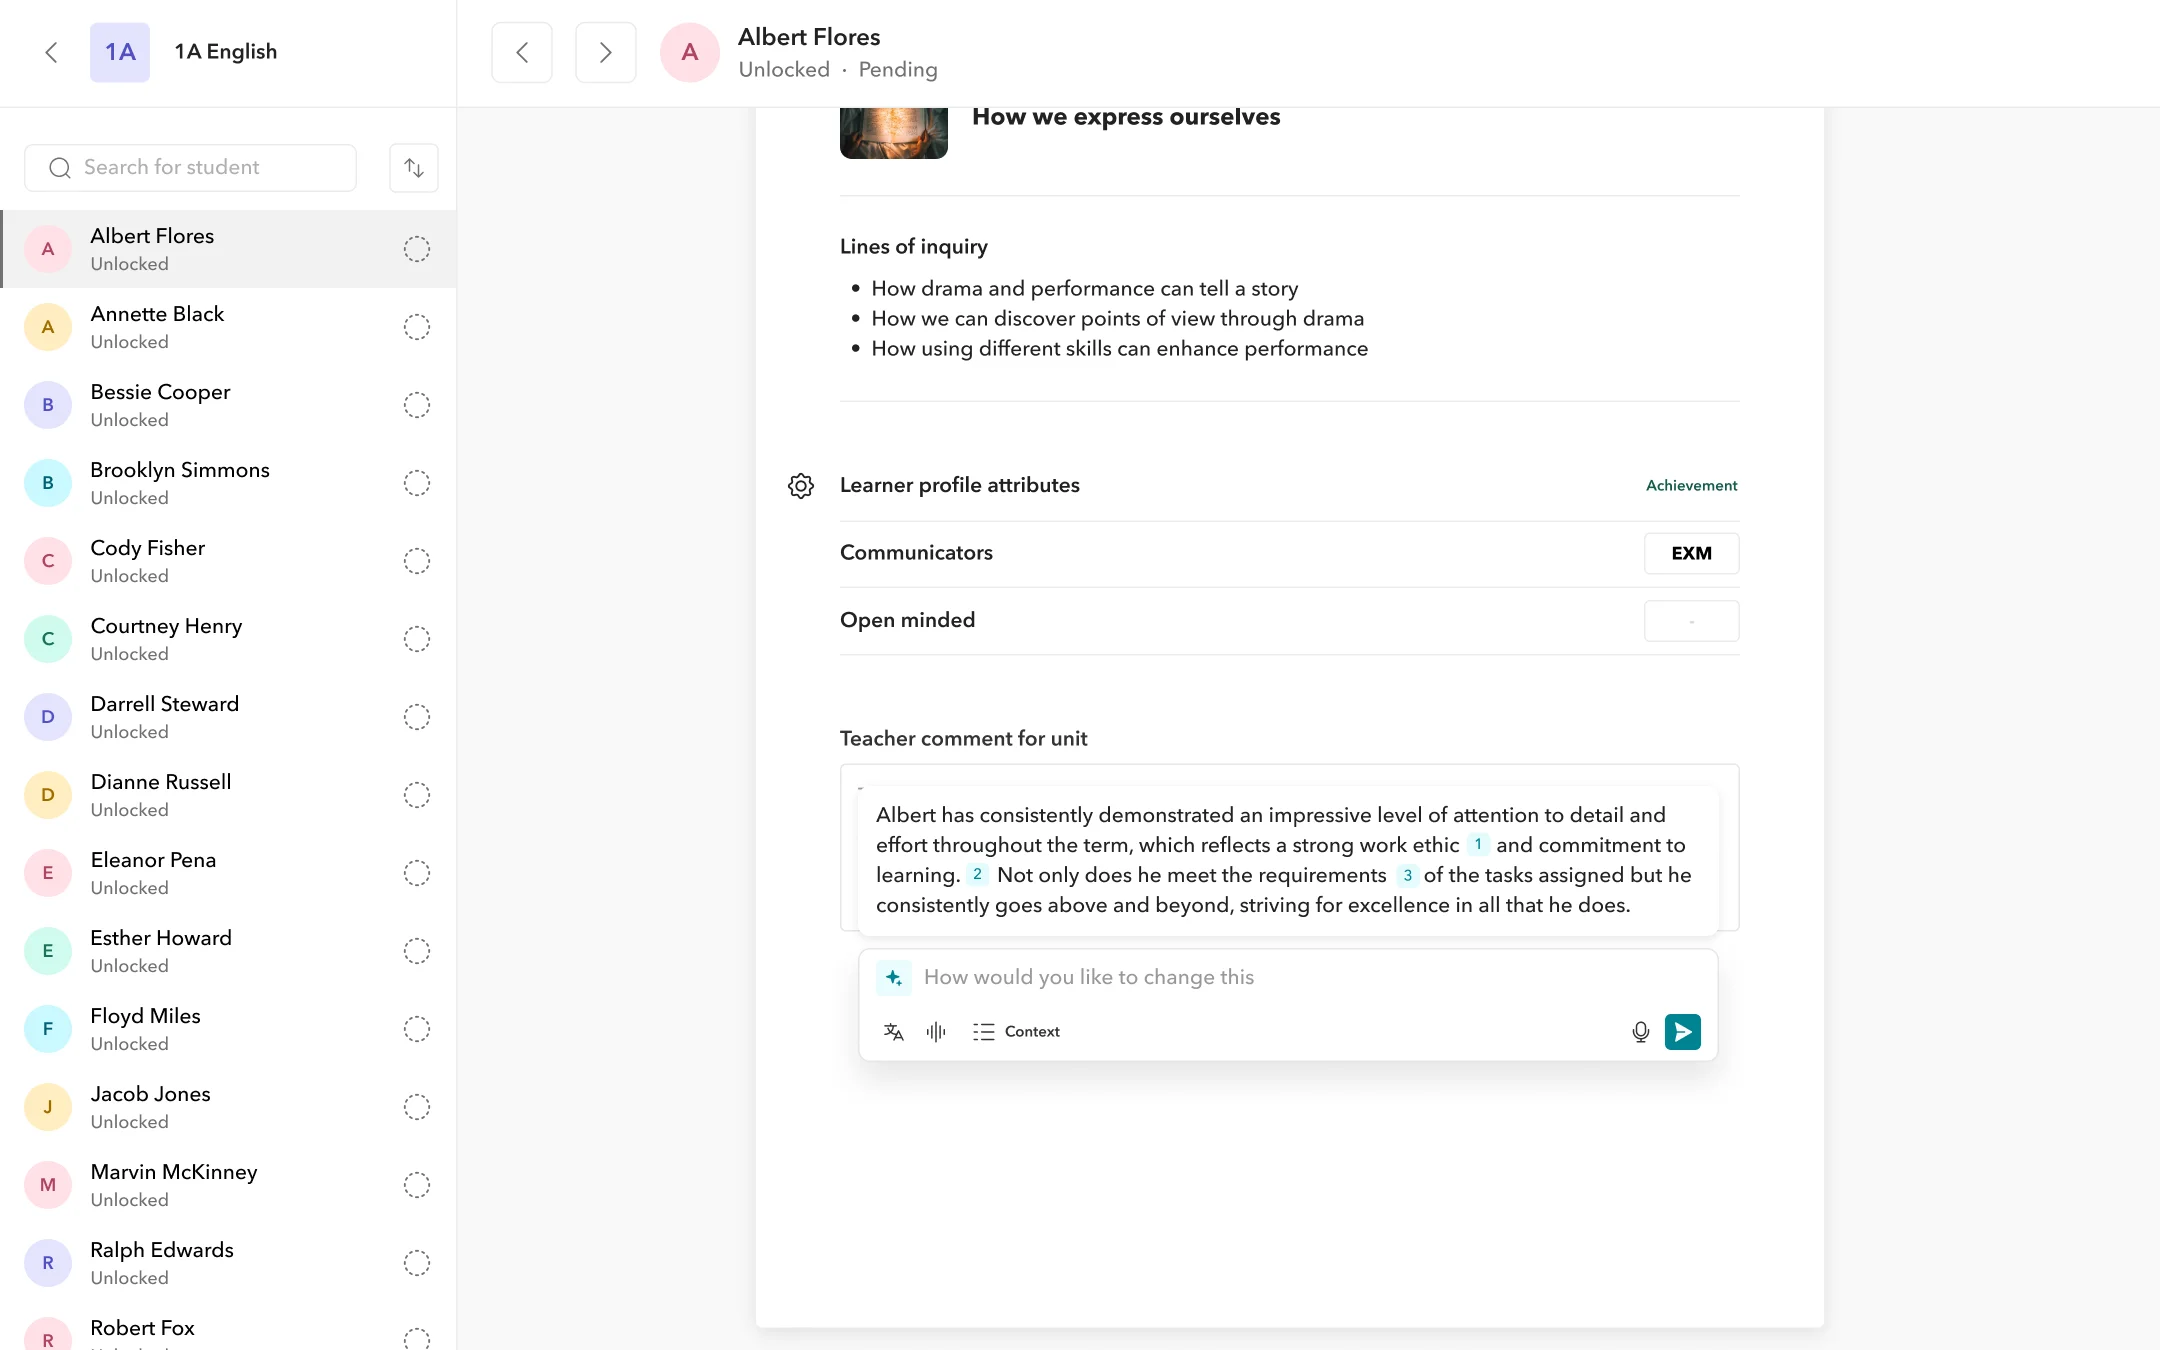This screenshot has height=1350, width=2160.
Task: Toggle status circle for Brooklyn Simmons
Action: pos(417,483)
